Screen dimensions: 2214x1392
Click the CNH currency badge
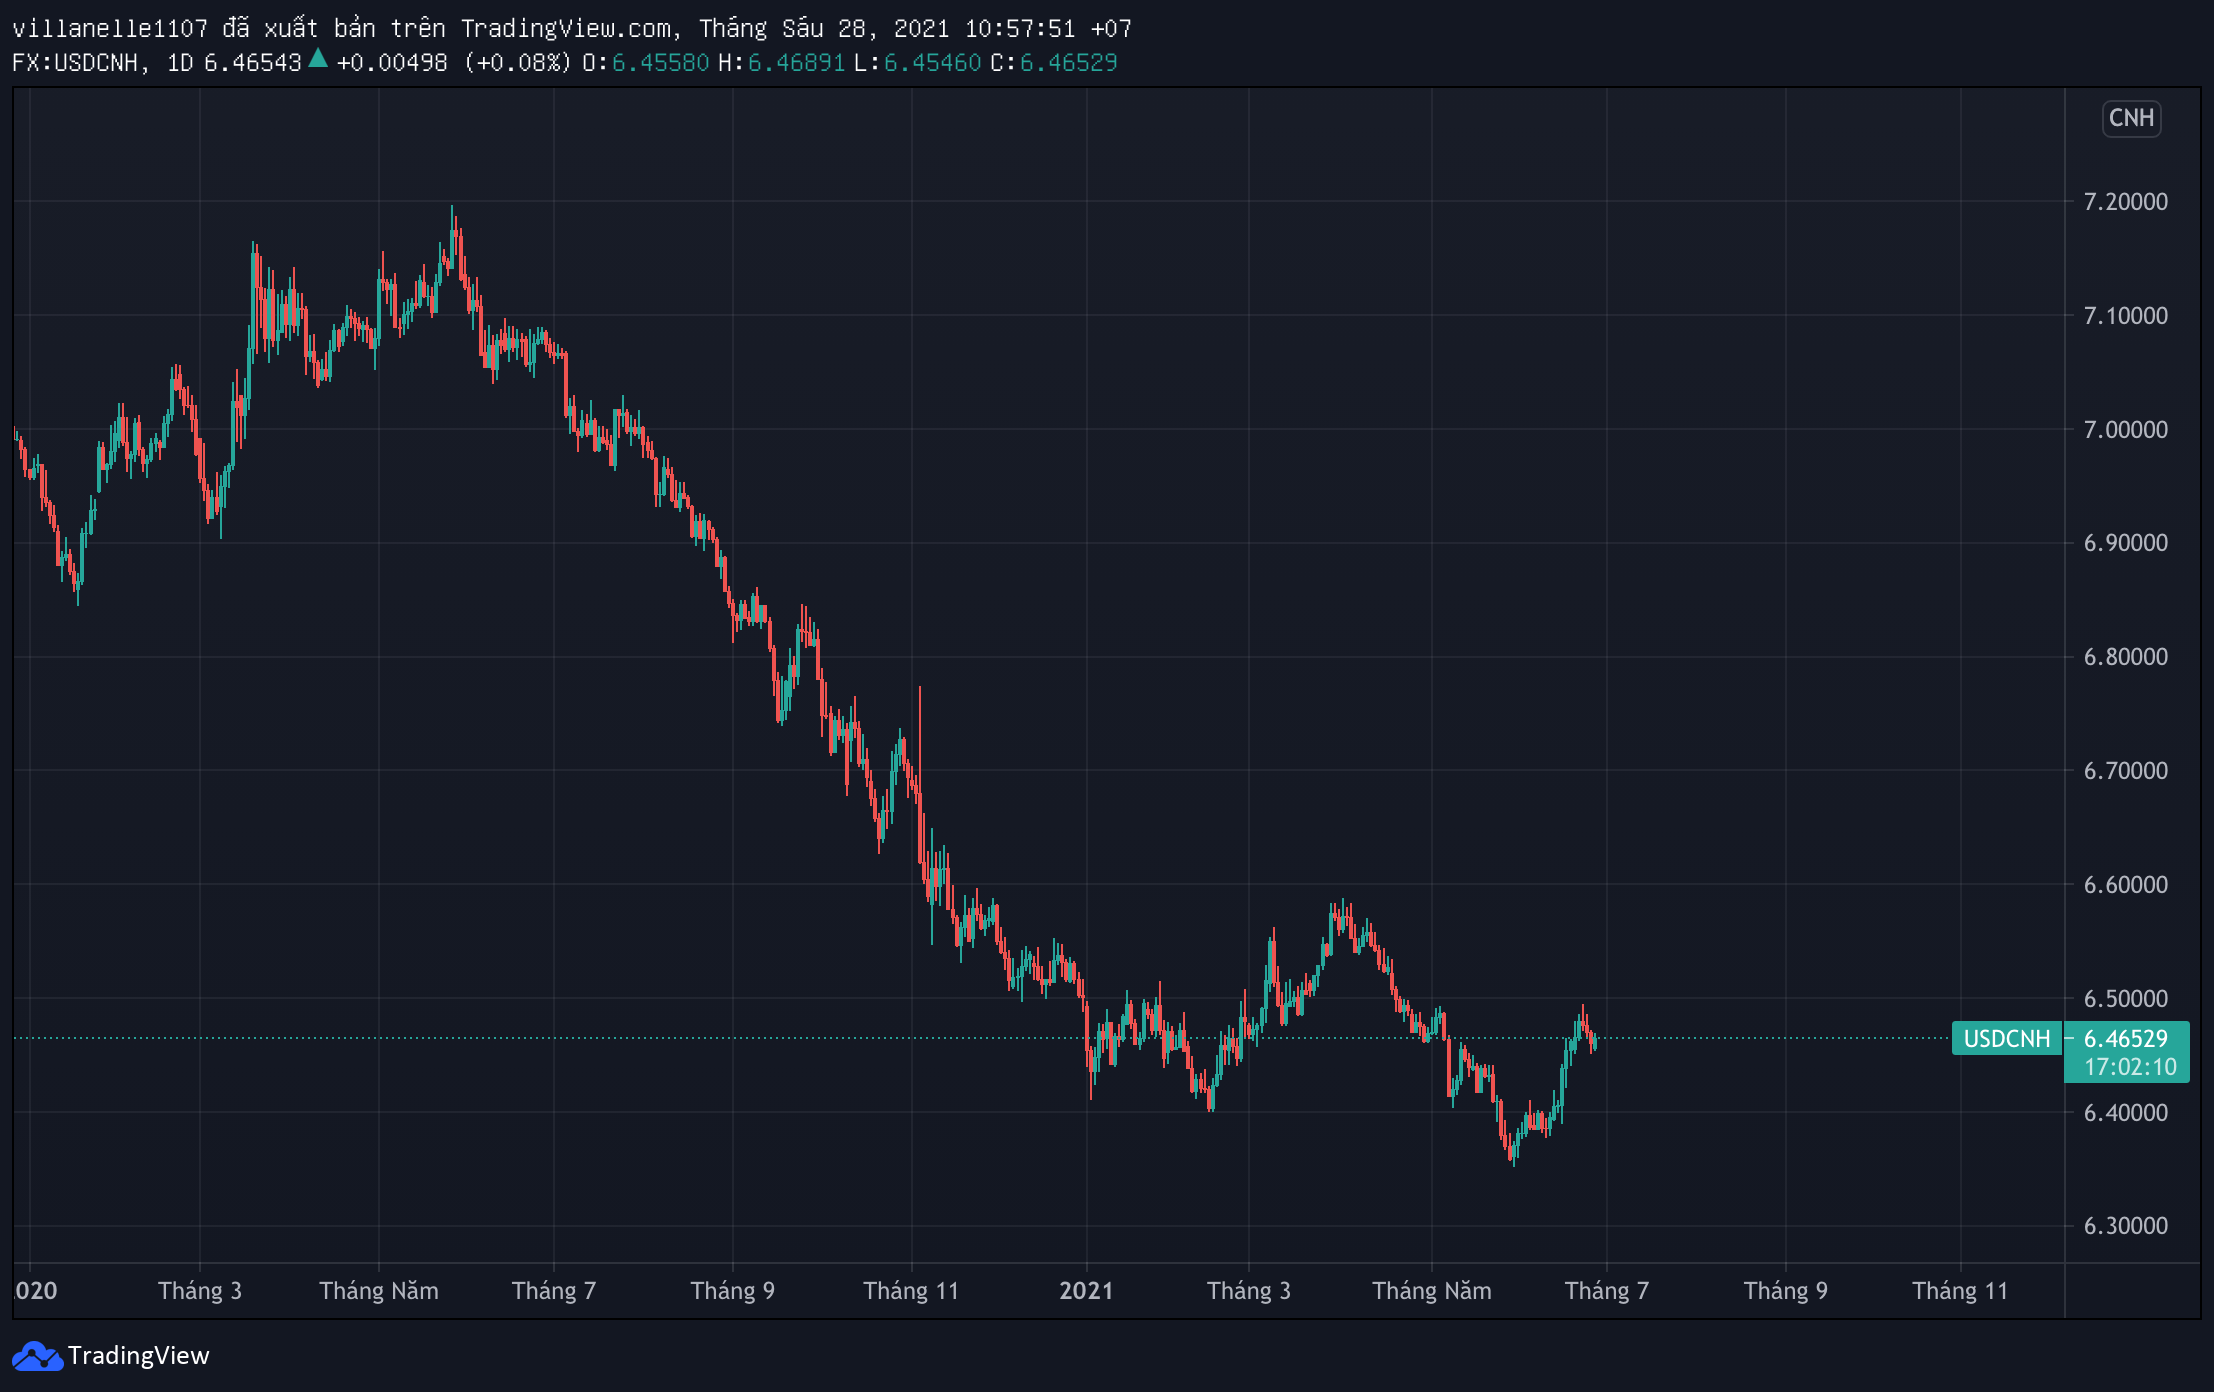[x=2131, y=118]
